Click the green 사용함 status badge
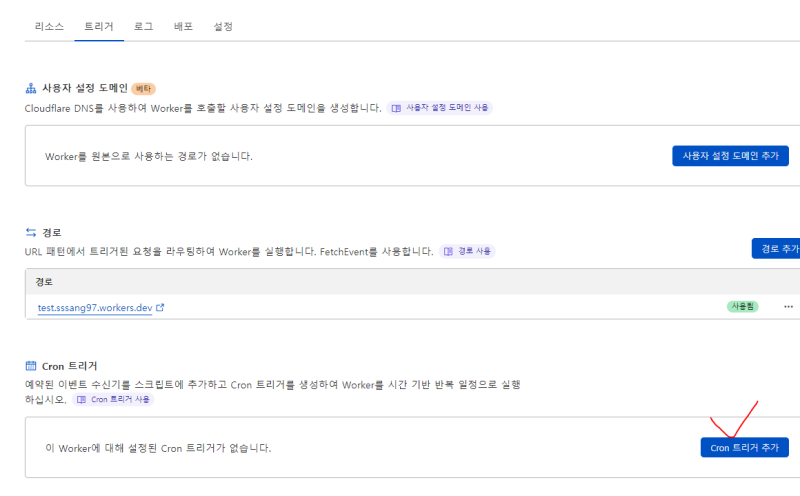800x496 pixels. [x=742, y=306]
